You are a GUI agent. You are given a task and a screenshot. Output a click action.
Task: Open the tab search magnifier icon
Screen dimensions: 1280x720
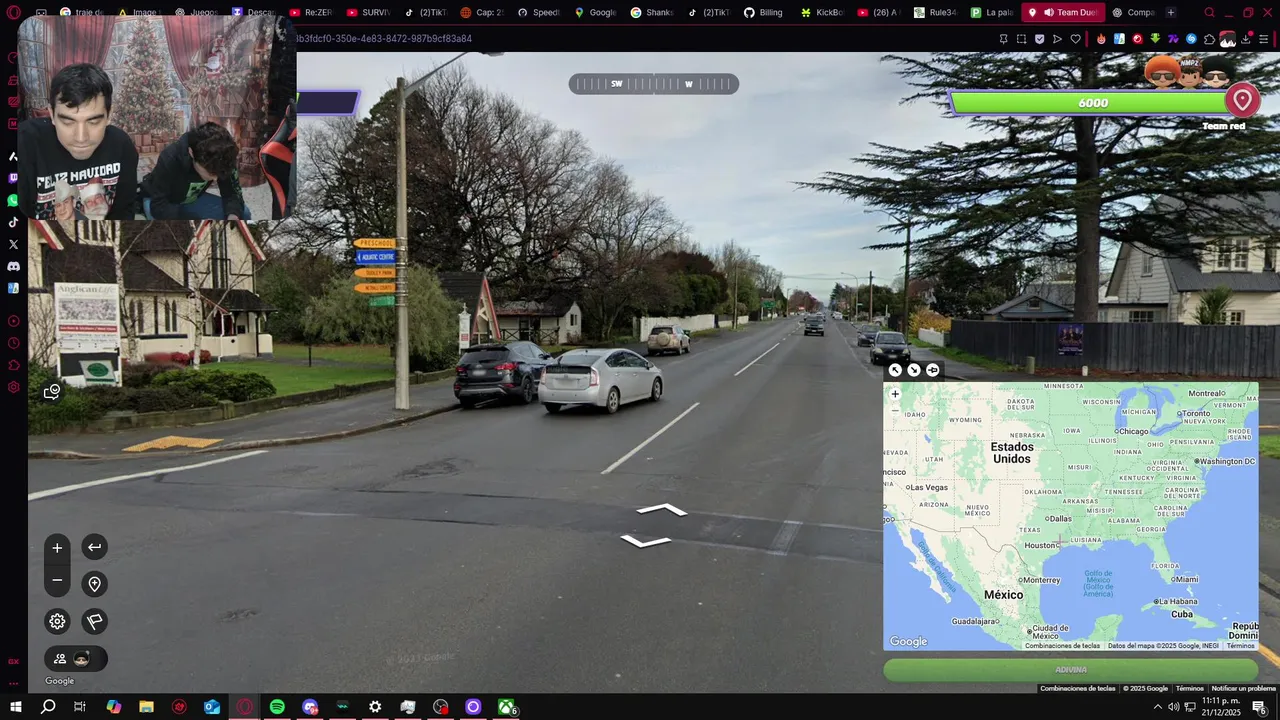pos(1209,12)
